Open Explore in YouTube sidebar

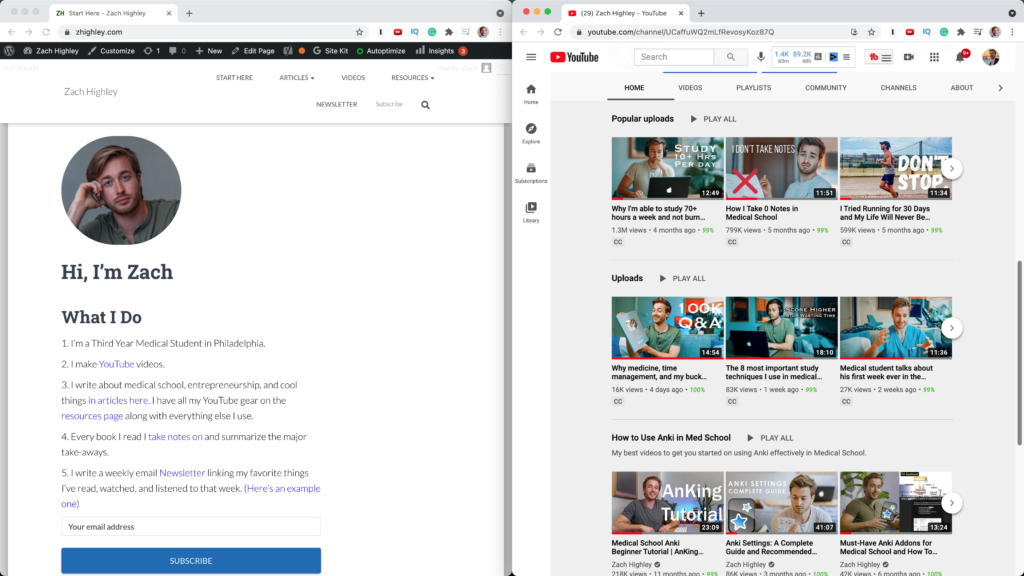(531, 133)
